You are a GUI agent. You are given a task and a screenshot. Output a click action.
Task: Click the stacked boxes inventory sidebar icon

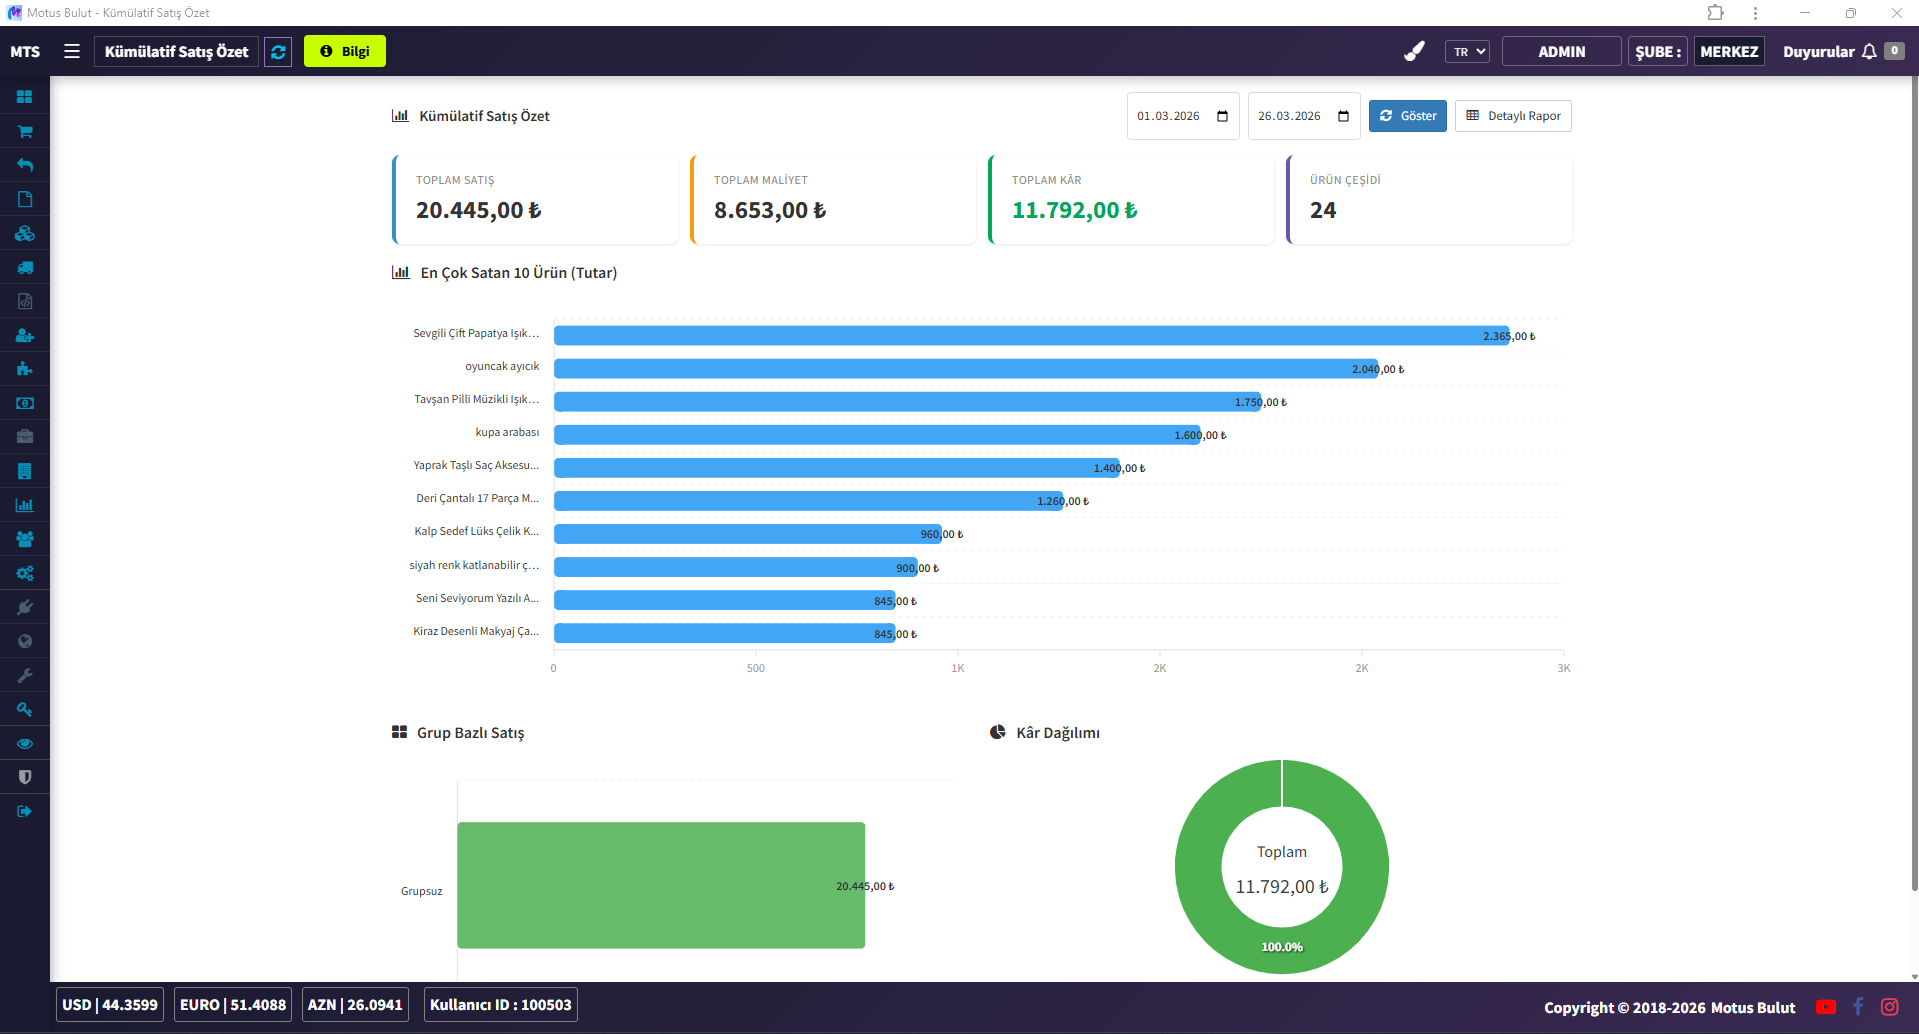coord(25,234)
